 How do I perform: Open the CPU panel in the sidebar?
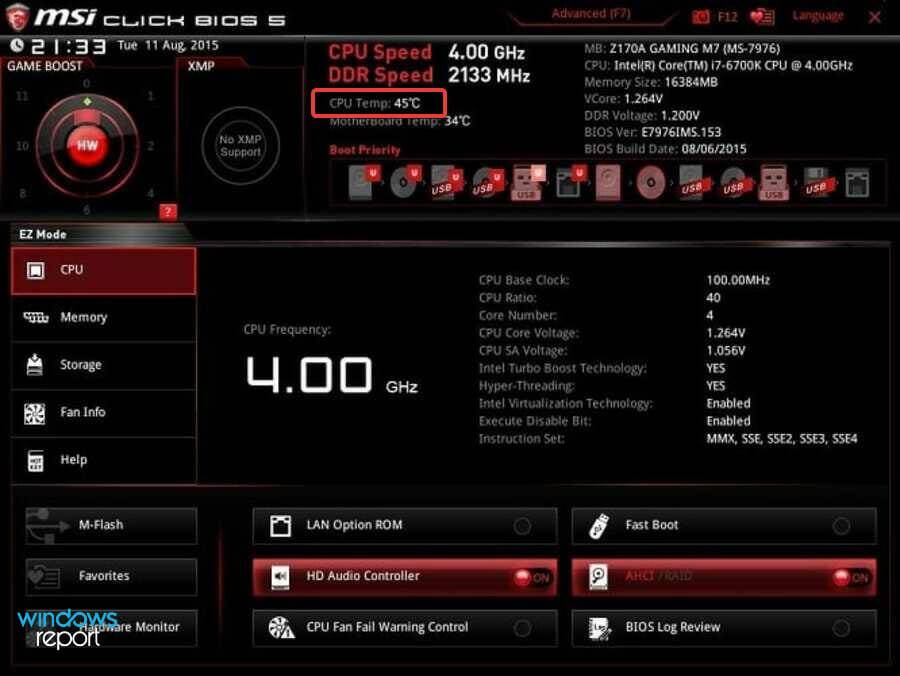(103, 269)
